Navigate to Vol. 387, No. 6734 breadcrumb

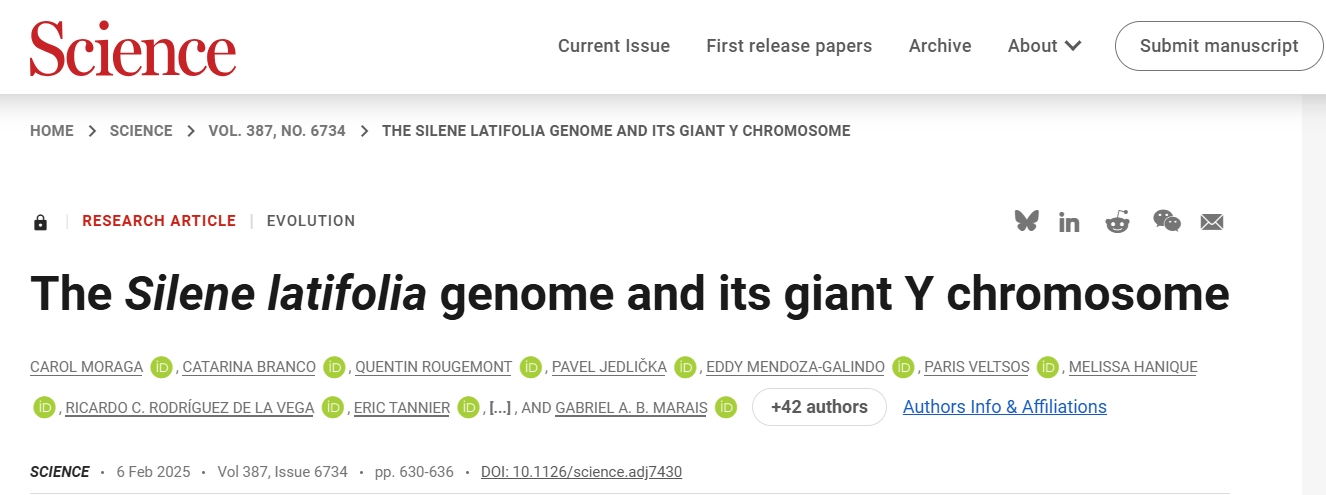tap(277, 131)
